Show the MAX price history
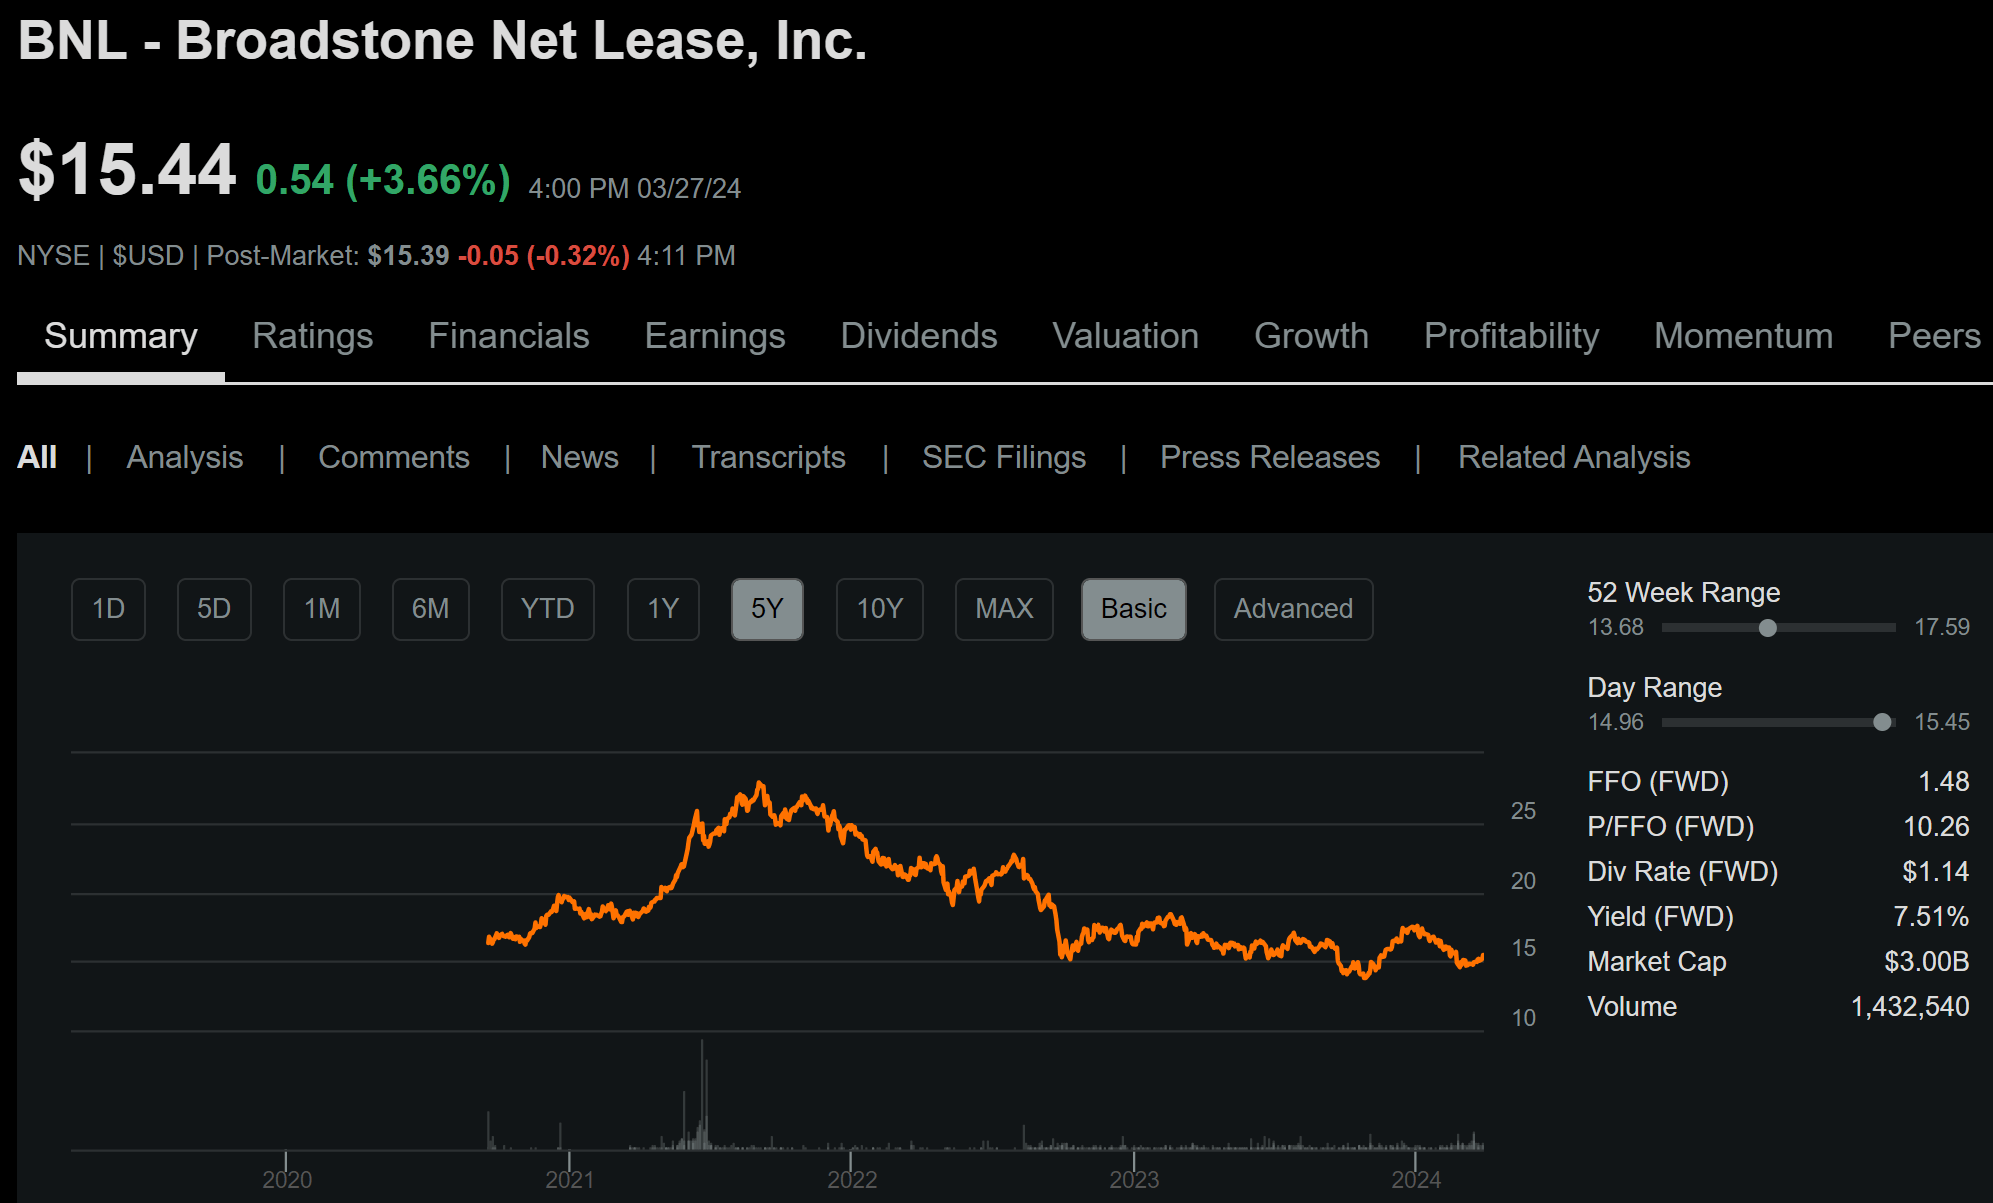Viewport: 1993px width, 1203px height. tap(1004, 608)
